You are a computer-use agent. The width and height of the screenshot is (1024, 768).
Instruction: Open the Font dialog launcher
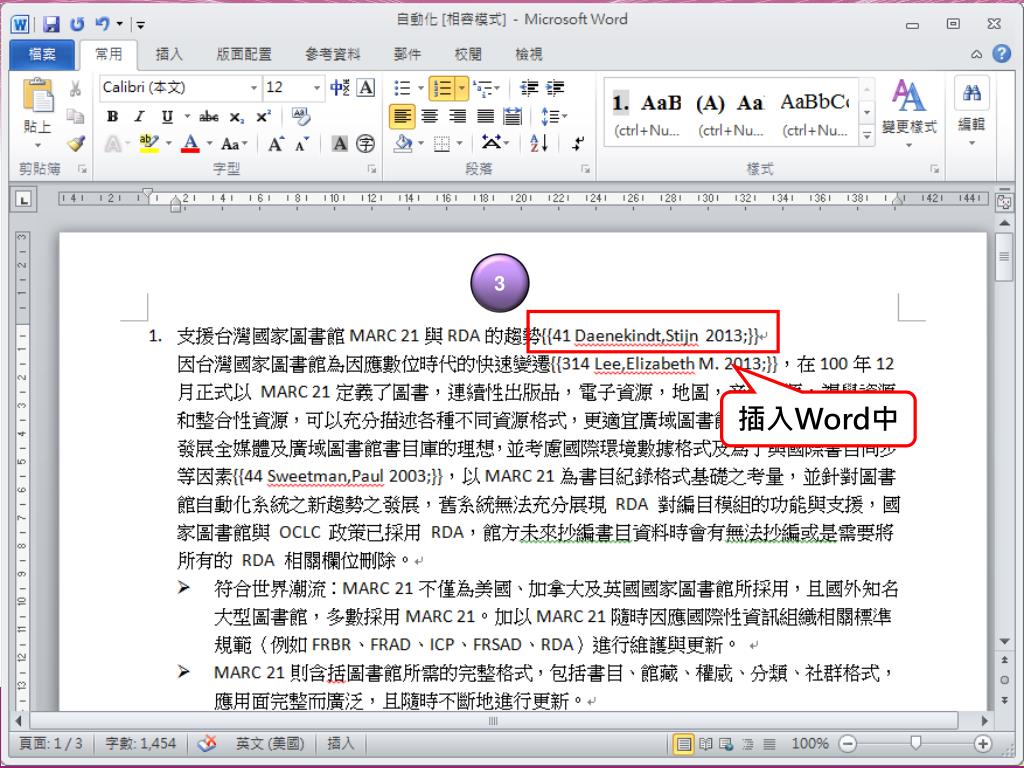click(372, 169)
